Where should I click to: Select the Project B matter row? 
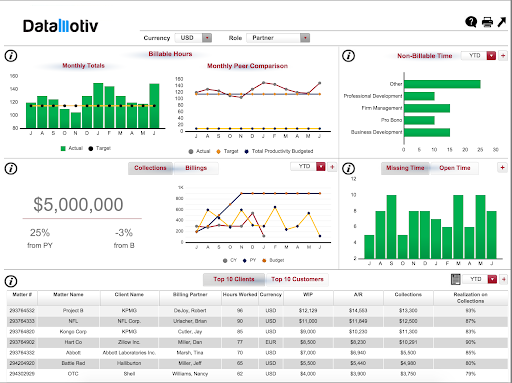click(257, 310)
